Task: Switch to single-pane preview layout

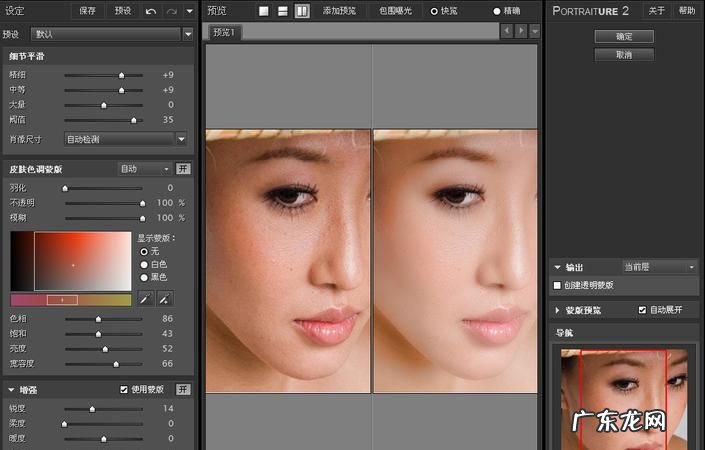Action: (264, 11)
